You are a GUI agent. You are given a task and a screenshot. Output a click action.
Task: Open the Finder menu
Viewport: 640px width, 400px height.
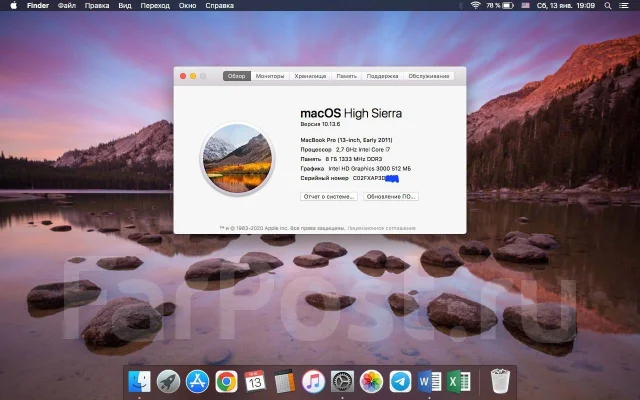[x=38, y=6]
